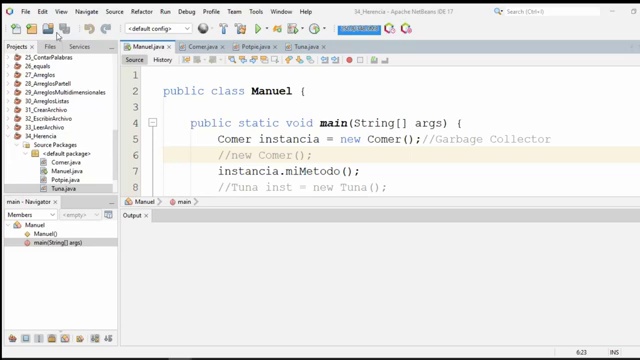Open the Profile Project dropdown arrow

click(x=302, y=29)
